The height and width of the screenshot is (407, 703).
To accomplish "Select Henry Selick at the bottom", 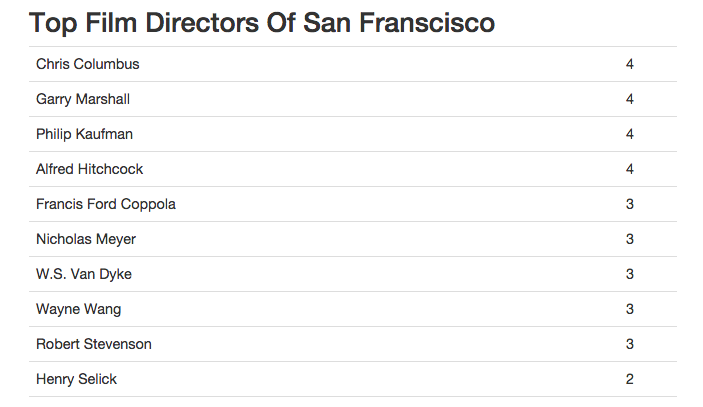I will tap(76, 379).
